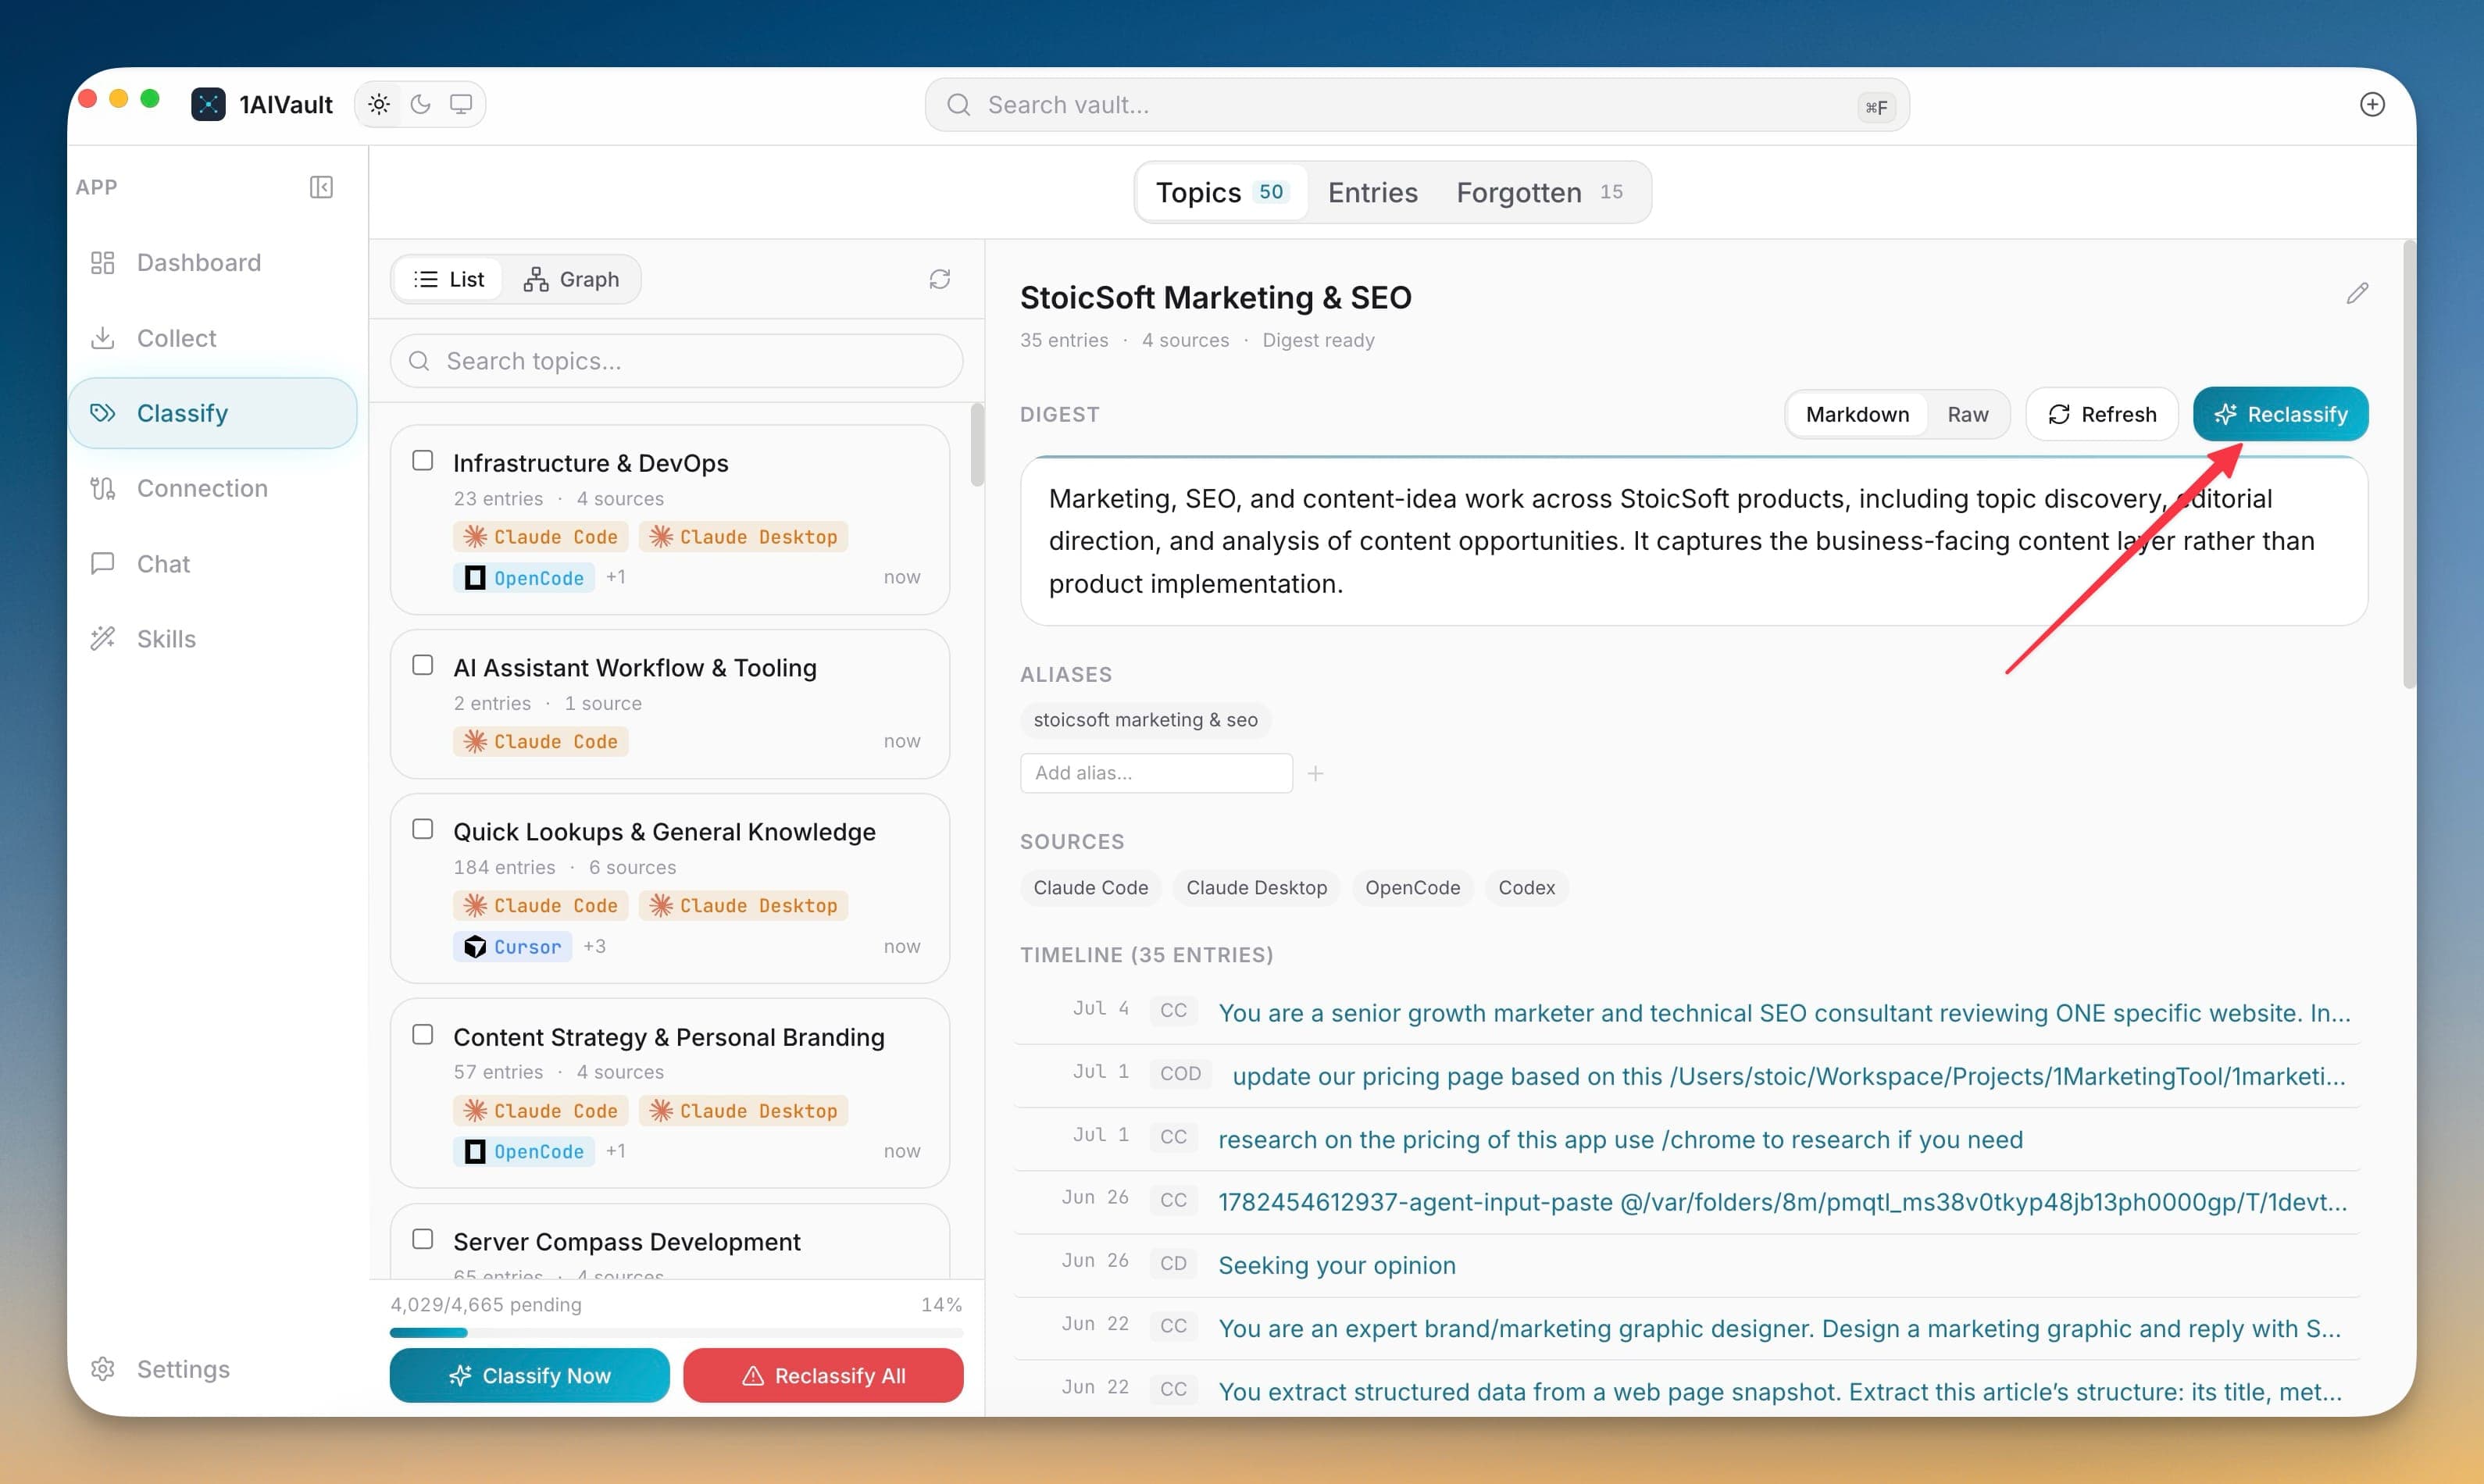Open update our pricing page entry
This screenshot has width=2484, height=1484.
1688,1075
